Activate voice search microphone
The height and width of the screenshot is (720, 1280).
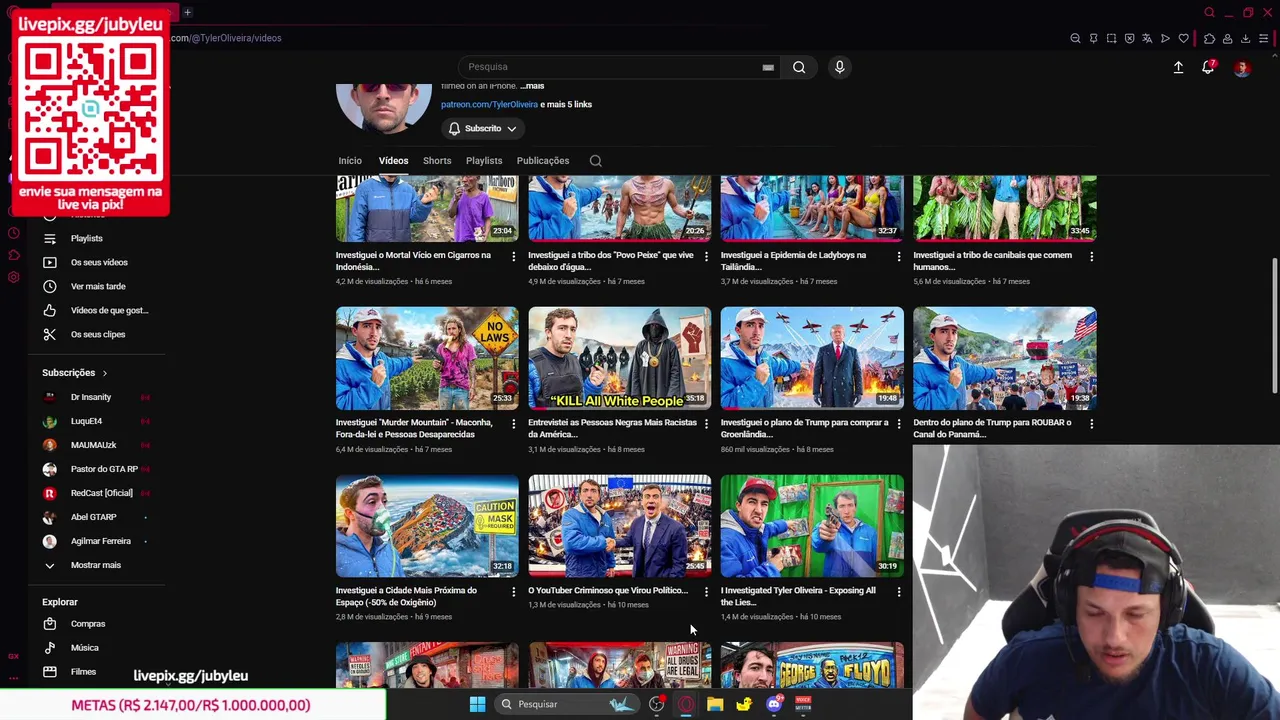pyautogui.click(x=839, y=67)
